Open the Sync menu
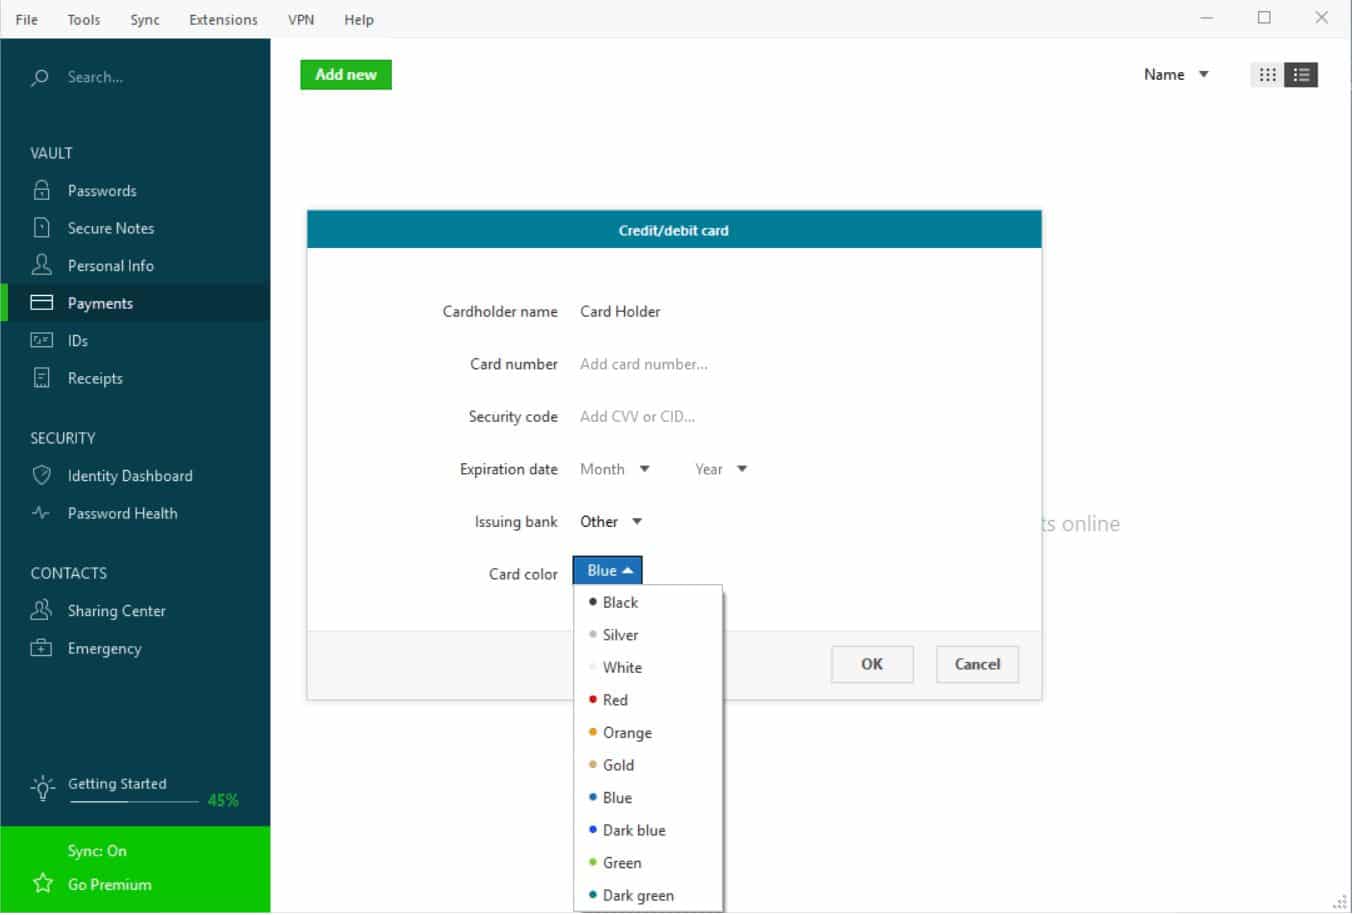 145,19
